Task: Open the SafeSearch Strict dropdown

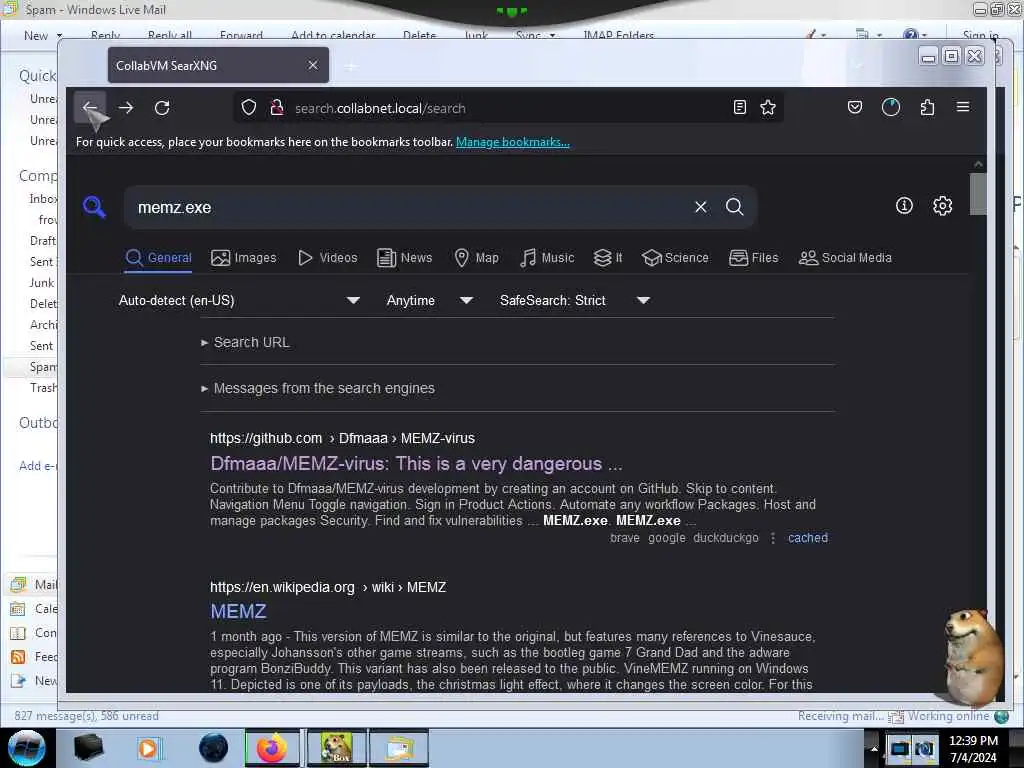Action: tap(575, 300)
